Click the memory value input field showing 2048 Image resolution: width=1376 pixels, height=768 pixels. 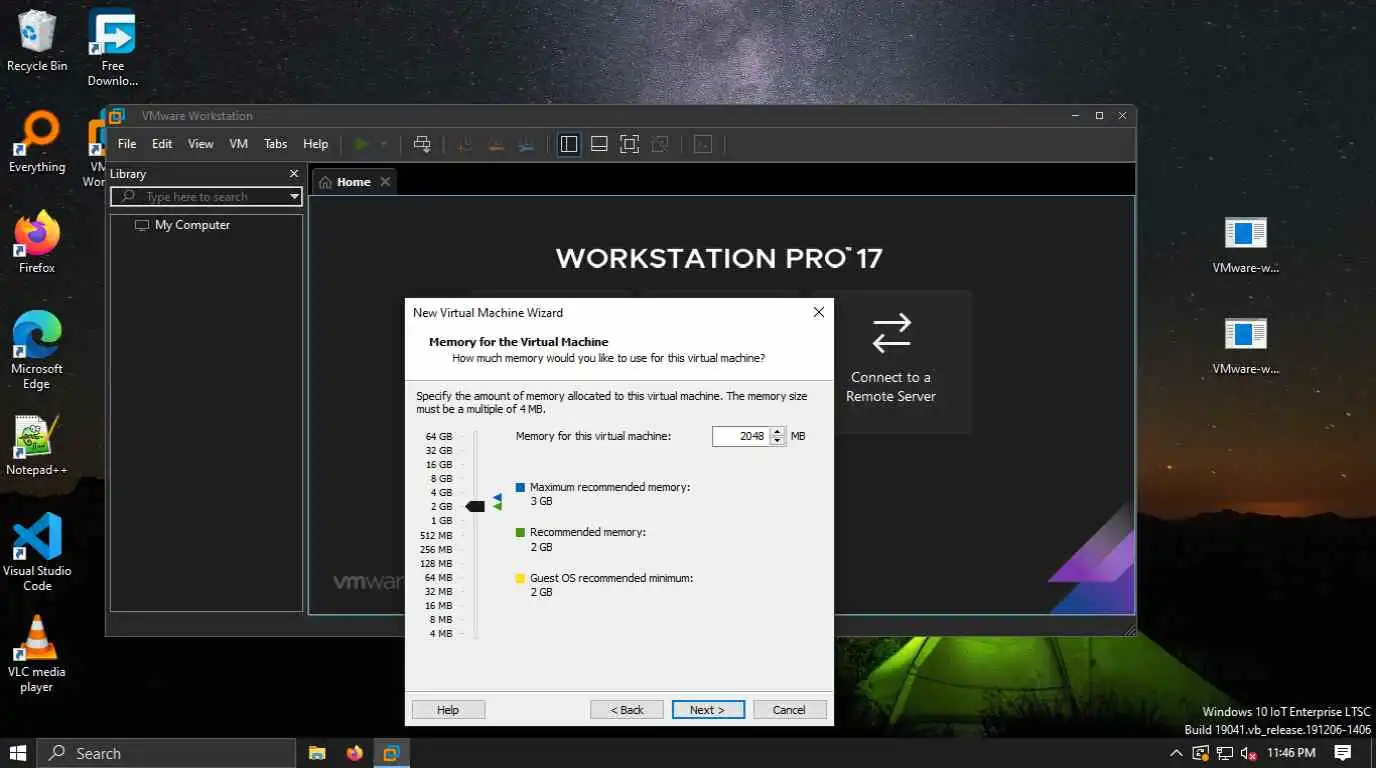[740, 436]
